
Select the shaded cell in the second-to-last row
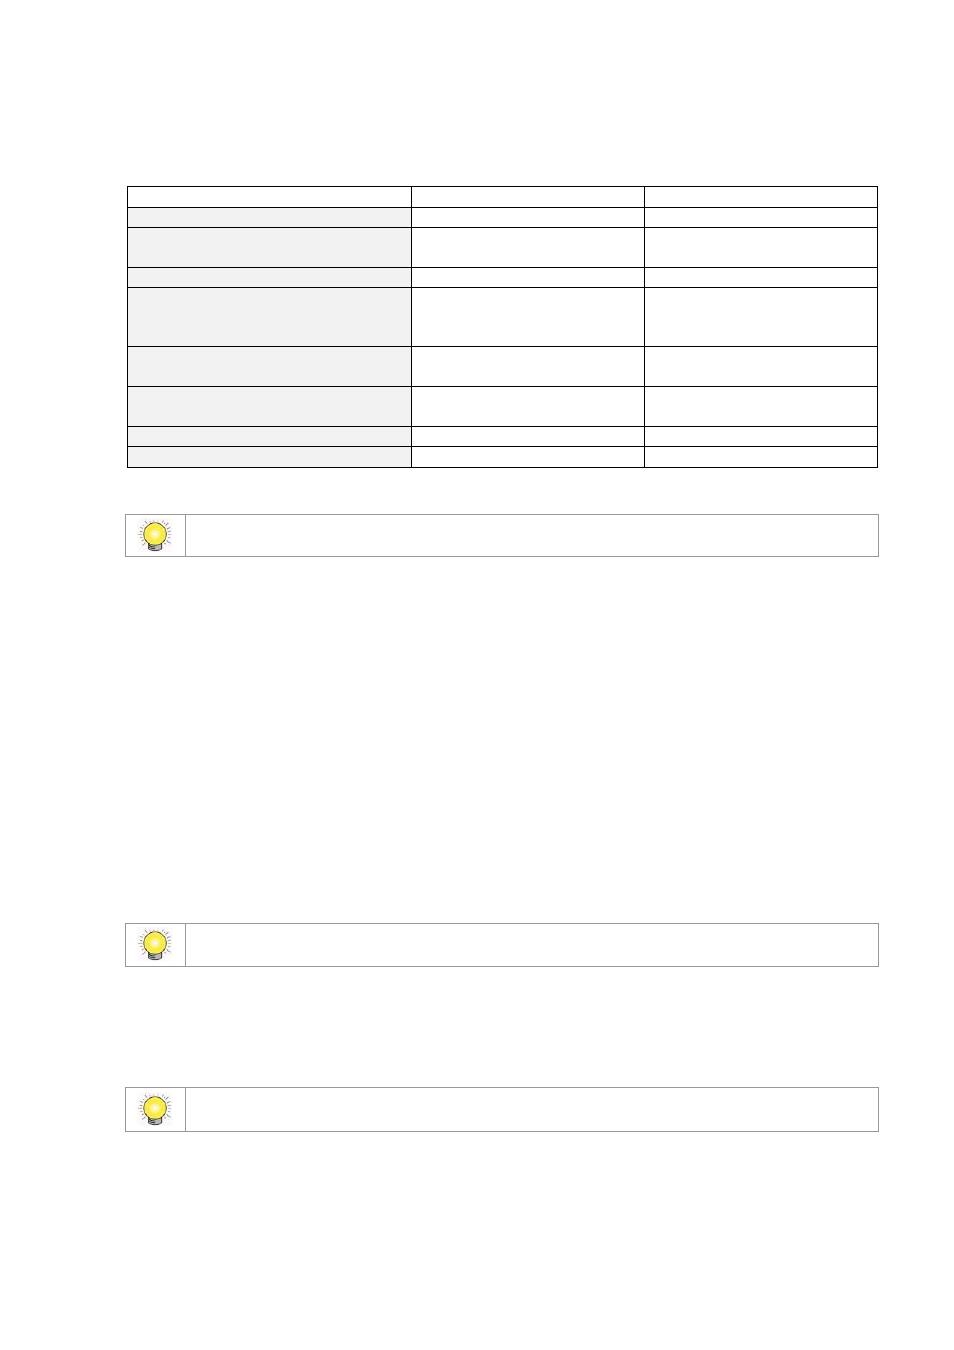pos(269,436)
